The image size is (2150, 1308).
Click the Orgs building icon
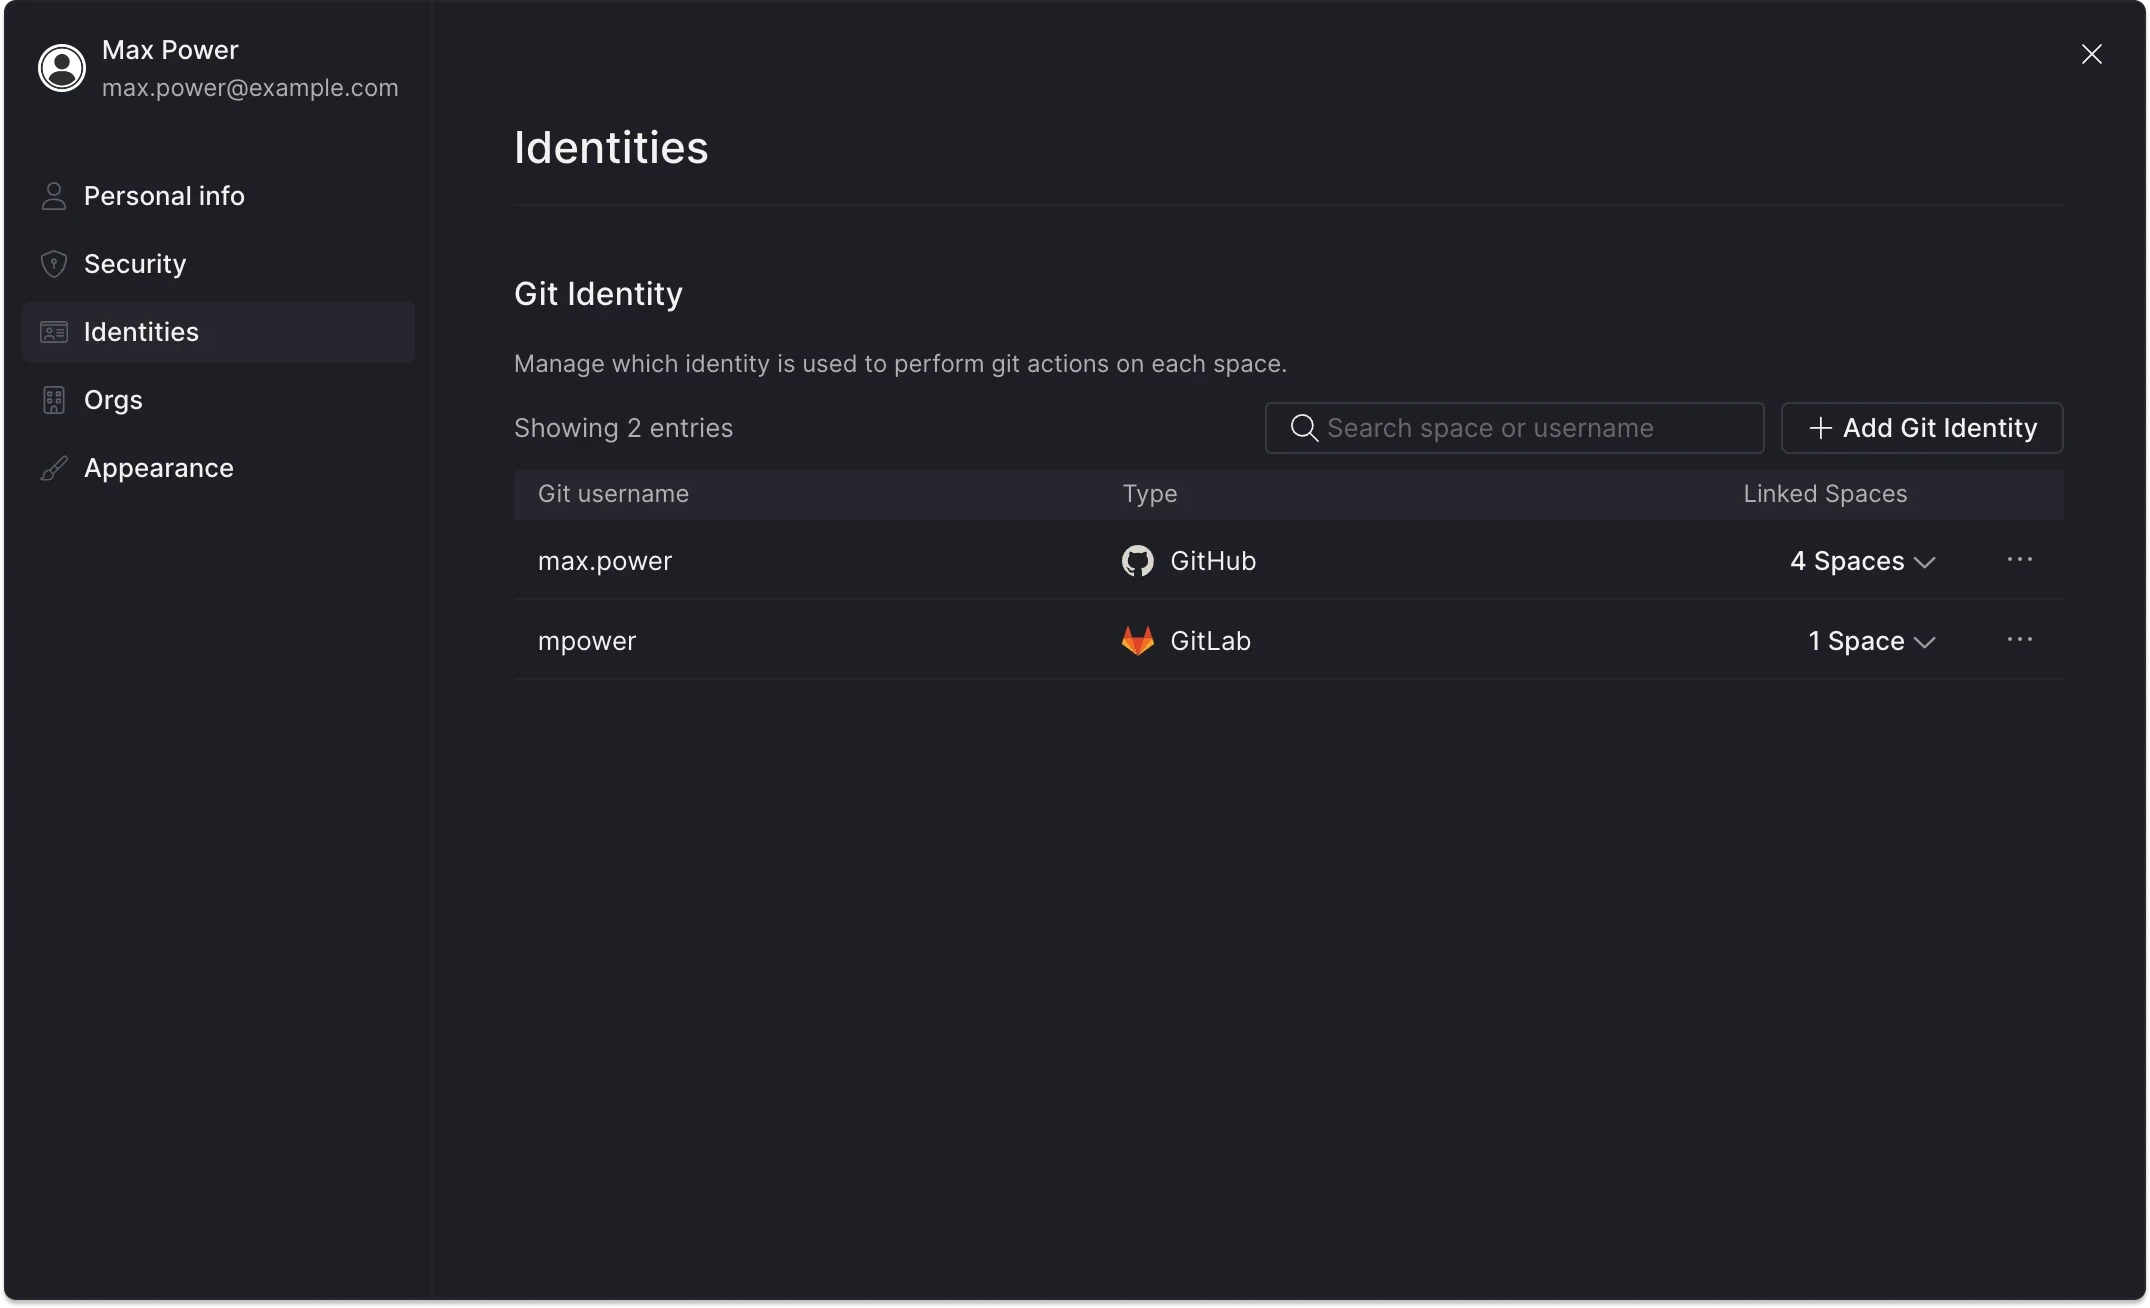[x=54, y=400]
